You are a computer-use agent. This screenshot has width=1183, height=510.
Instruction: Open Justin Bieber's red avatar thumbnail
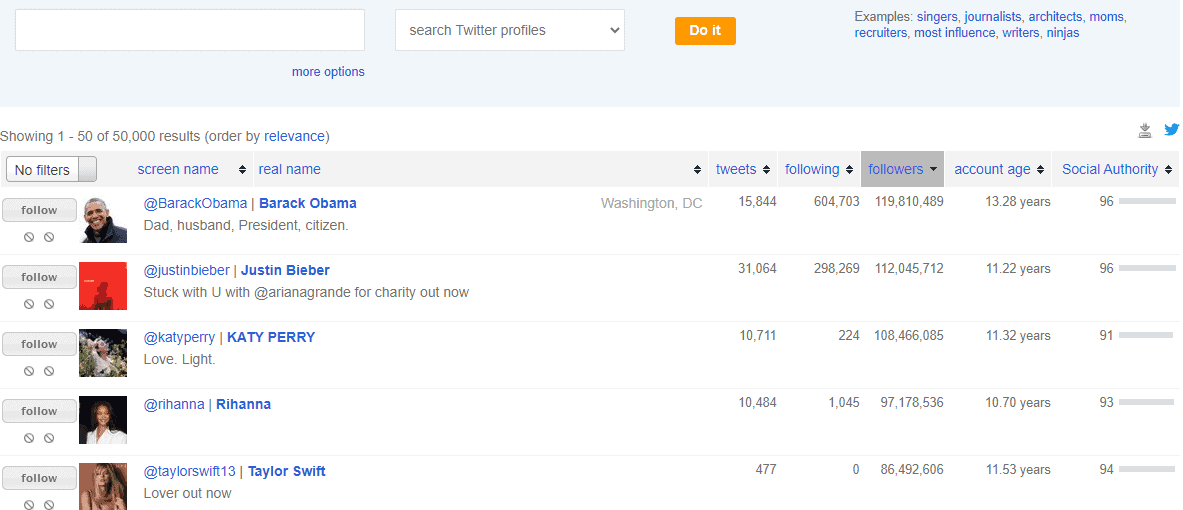pyautogui.click(x=103, y=286)
